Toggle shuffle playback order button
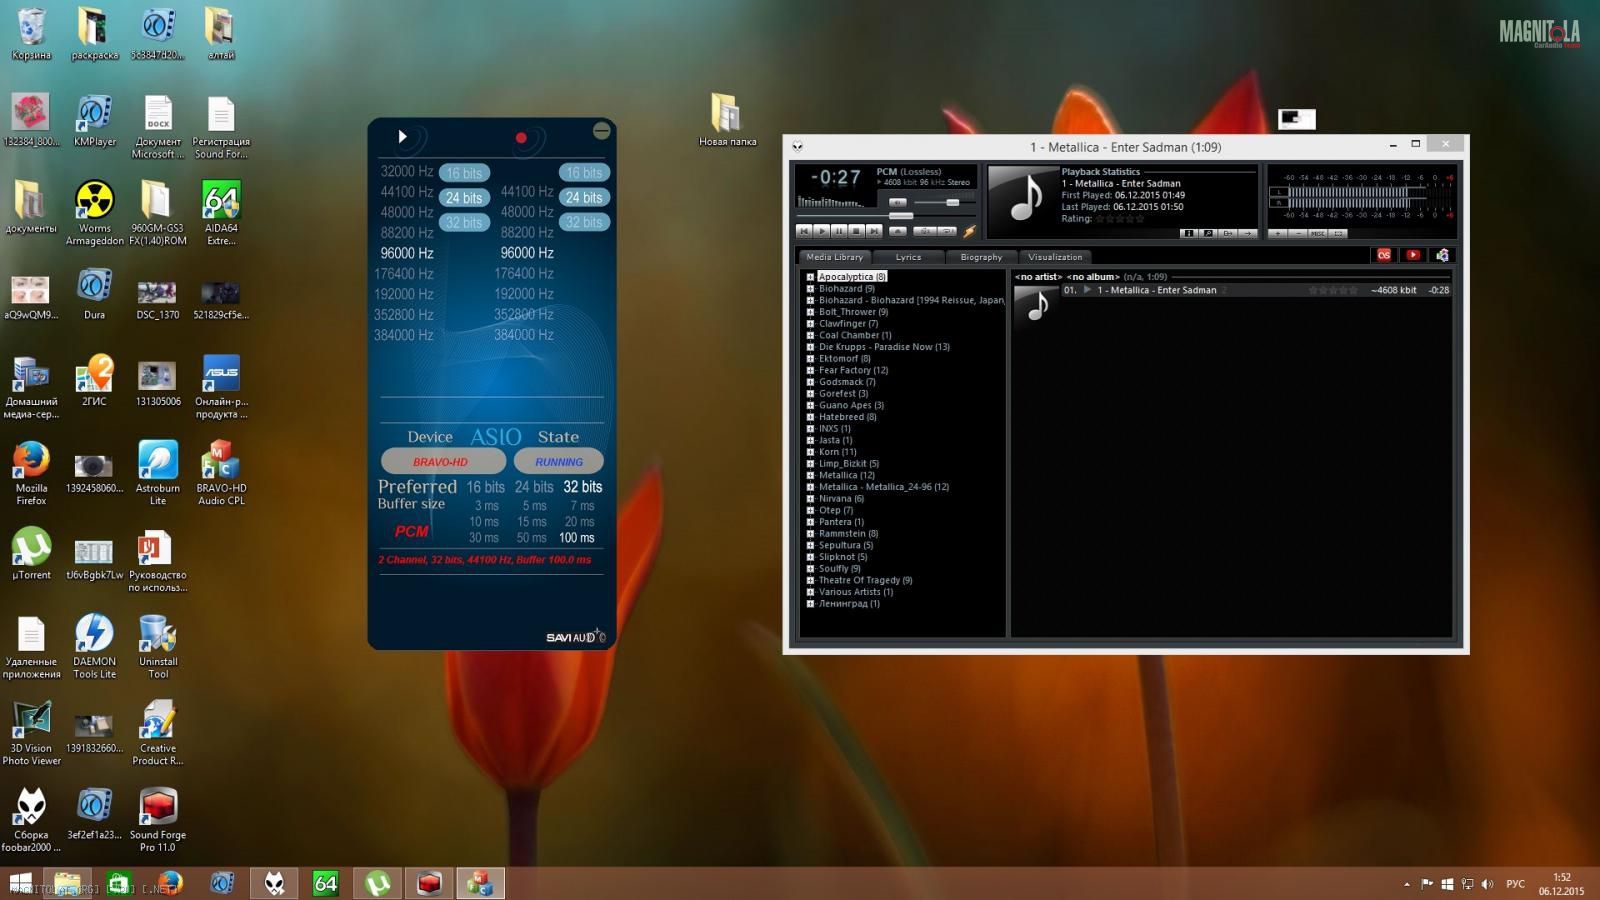Viewport: 1600px width, 900px height. tap(925, 231)
